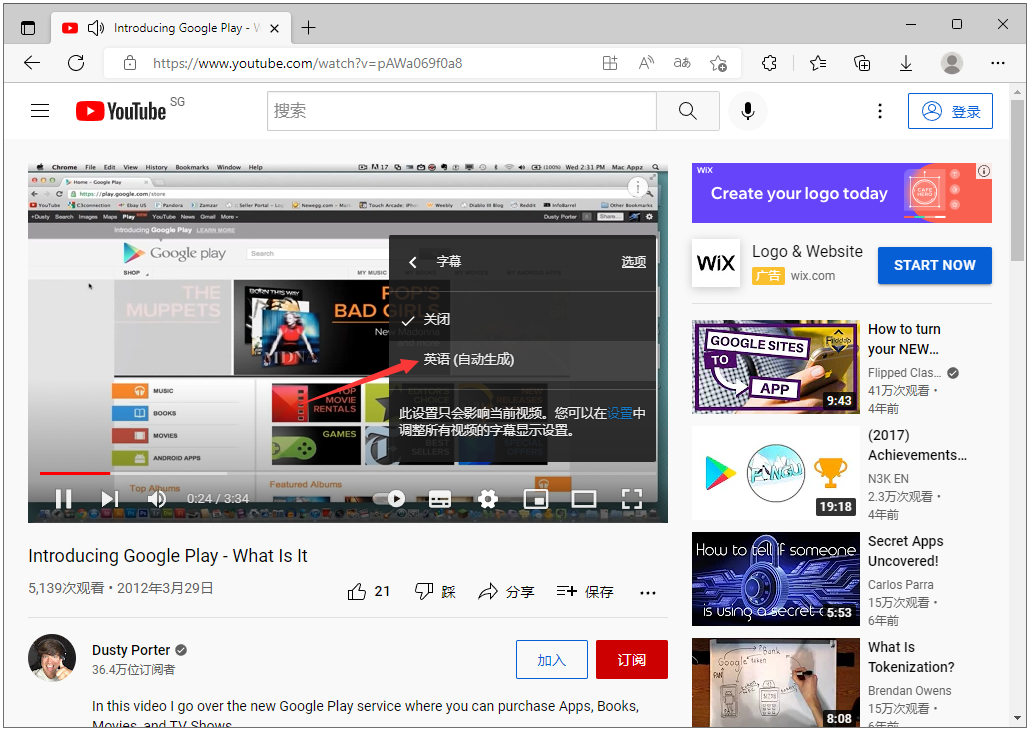The image size is (1032, 730).
Task: Open the Create your logo today banner
Action: click(842, 193)
